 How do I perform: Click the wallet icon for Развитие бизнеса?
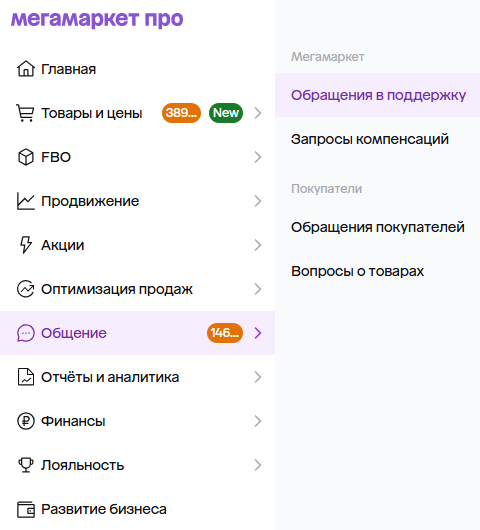[x=26, y=509]
